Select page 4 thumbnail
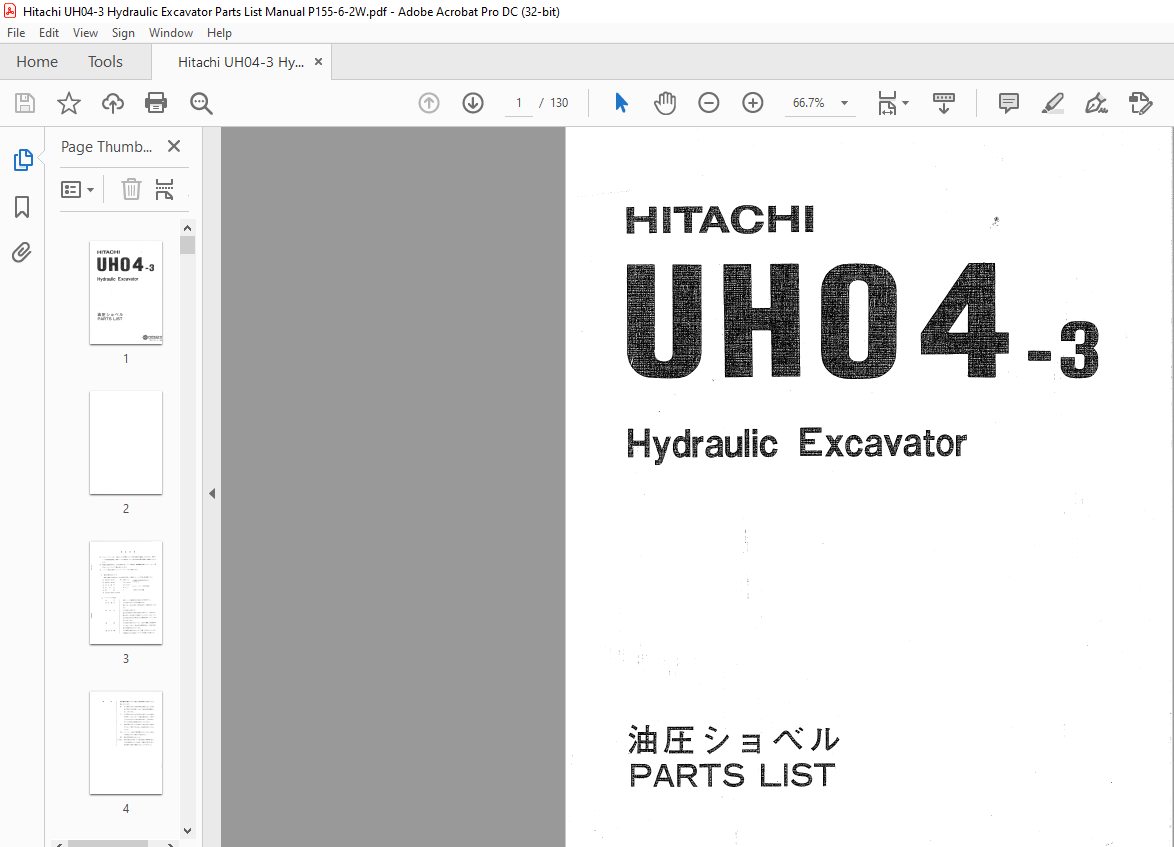Screen dimensions: 1174x847 click(x=126, y=742)
